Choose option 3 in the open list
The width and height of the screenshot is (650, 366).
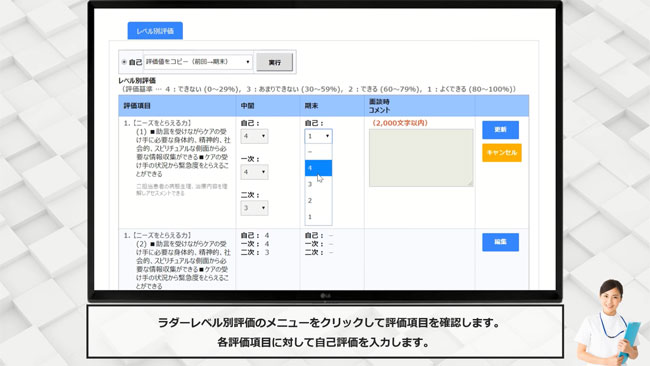(x=318, y=184)
